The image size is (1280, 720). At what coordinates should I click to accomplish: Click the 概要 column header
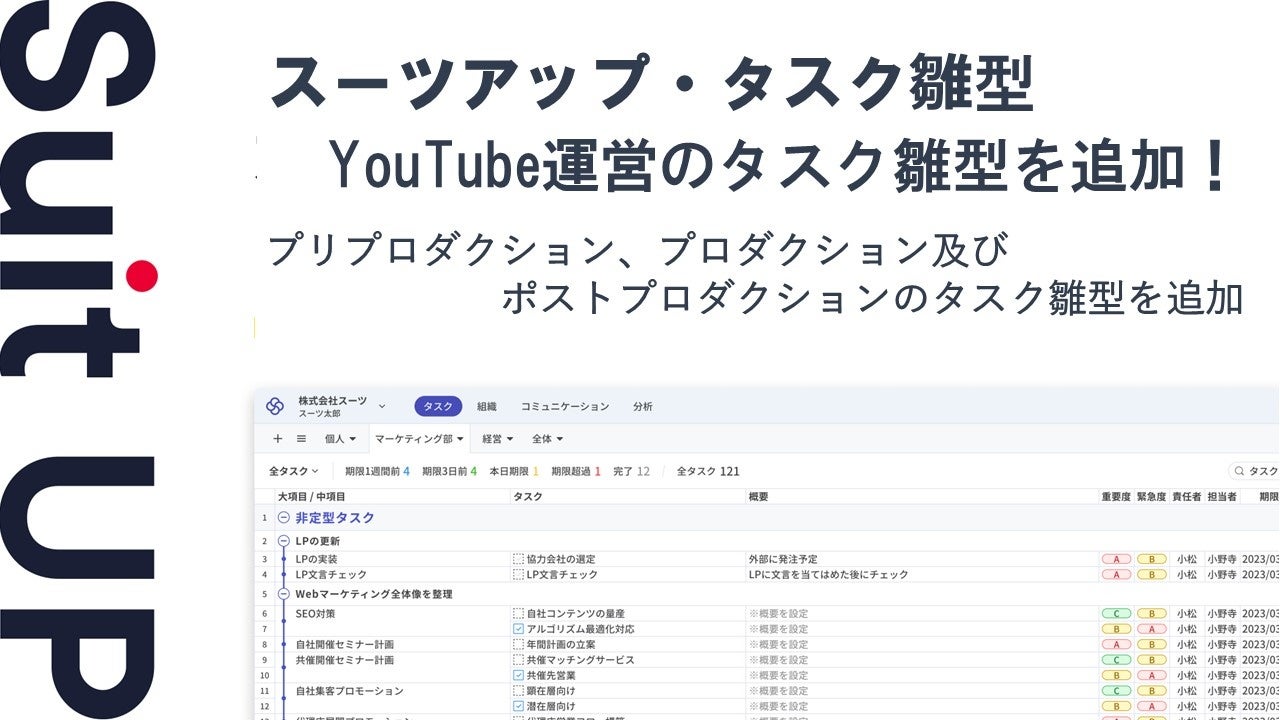coord(759,497)
